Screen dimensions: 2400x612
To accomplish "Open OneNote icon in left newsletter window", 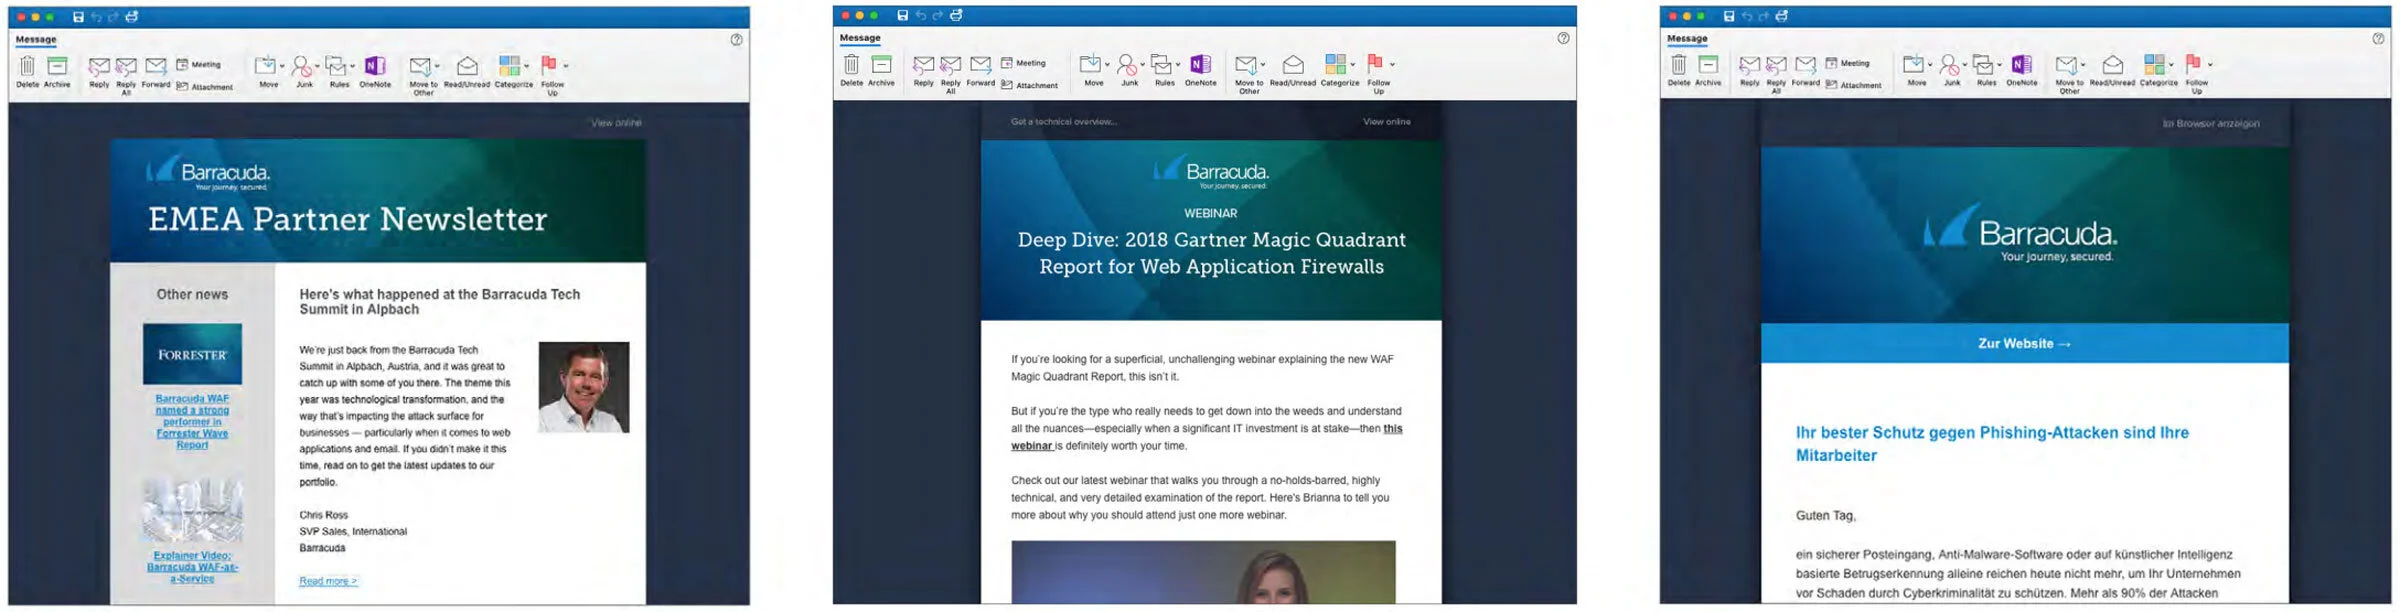I will tap(375, 66).
